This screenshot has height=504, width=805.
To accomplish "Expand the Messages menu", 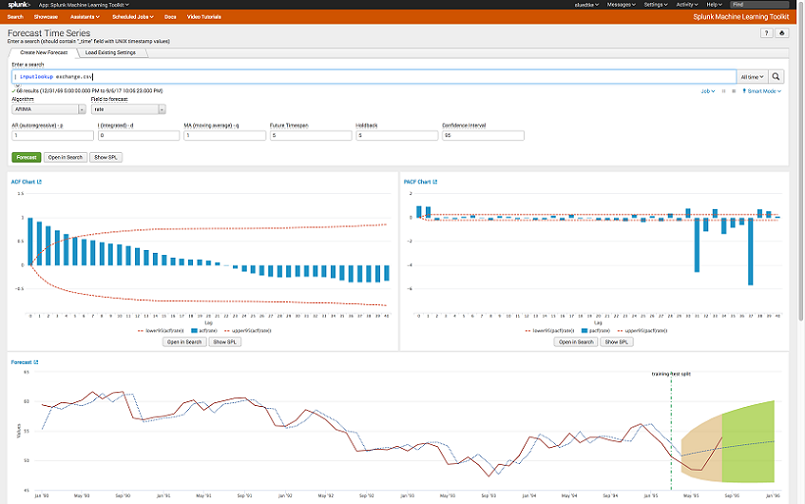I will (621, 5).
